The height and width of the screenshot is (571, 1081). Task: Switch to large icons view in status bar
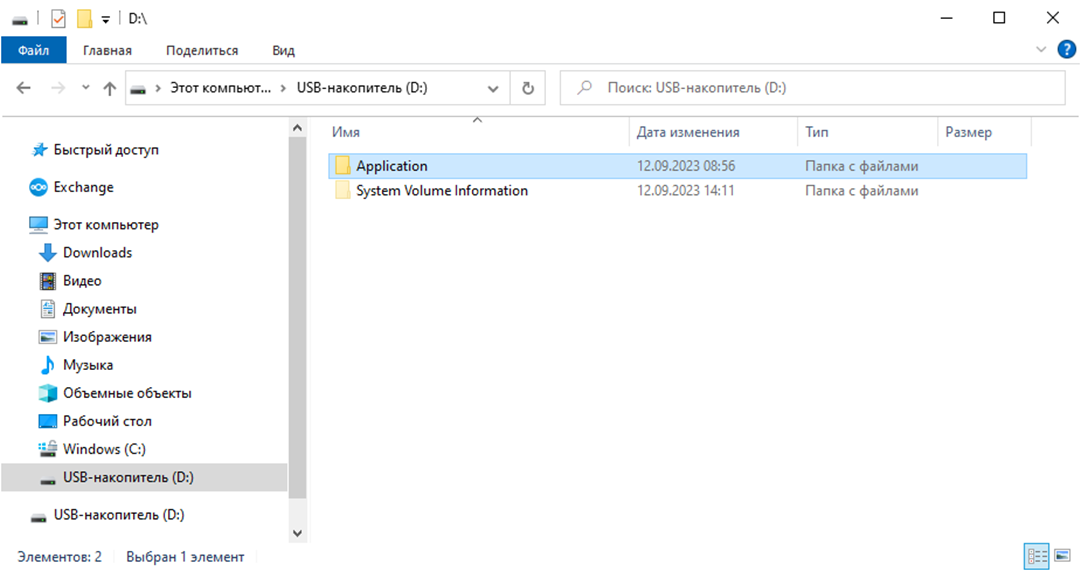tap(1062, 556)
